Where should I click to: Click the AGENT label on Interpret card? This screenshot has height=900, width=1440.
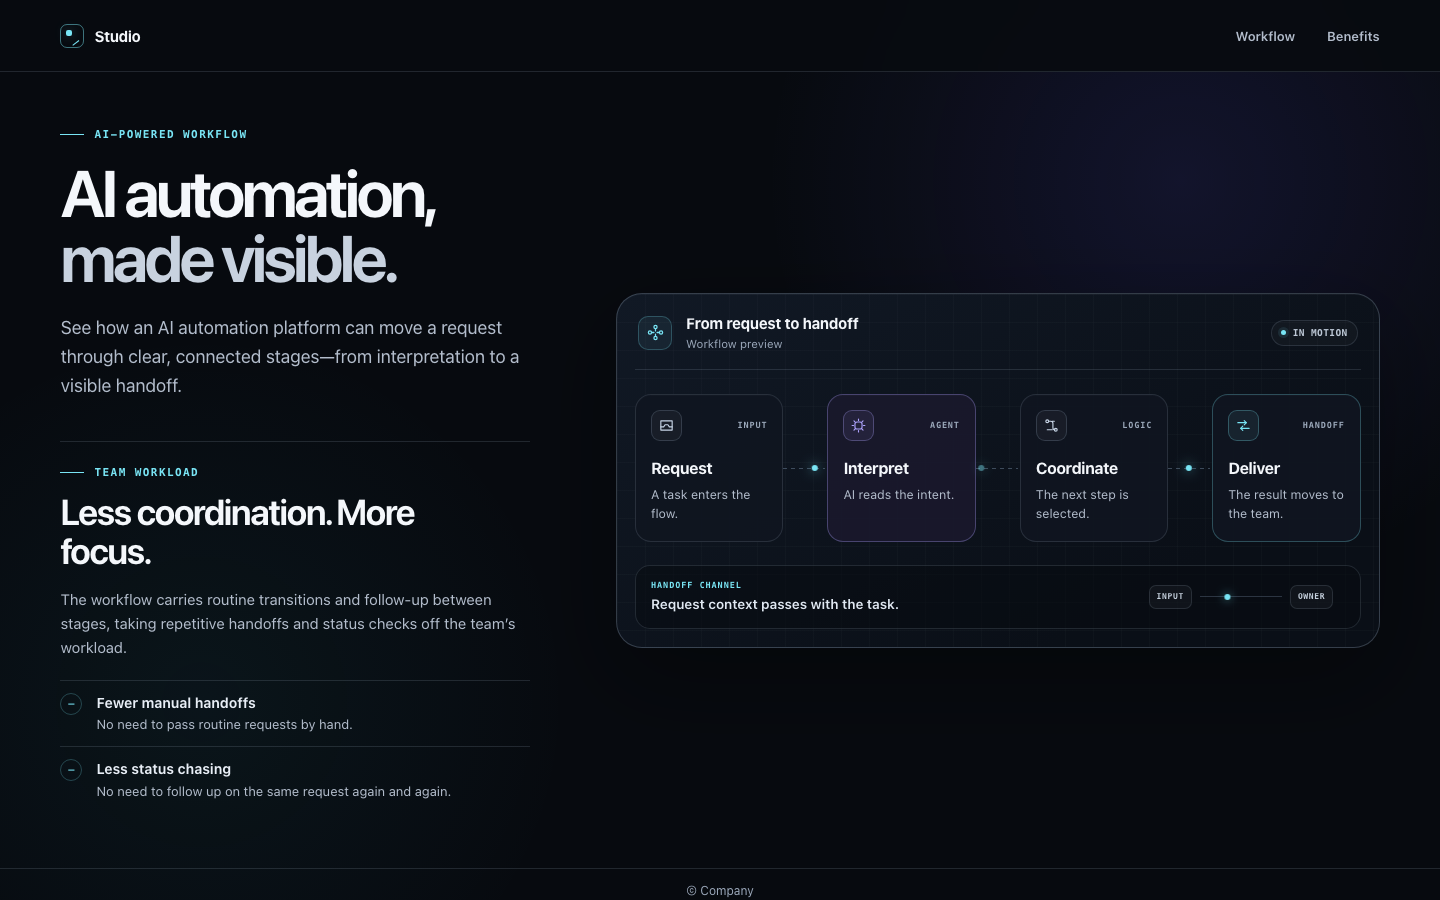944,426
